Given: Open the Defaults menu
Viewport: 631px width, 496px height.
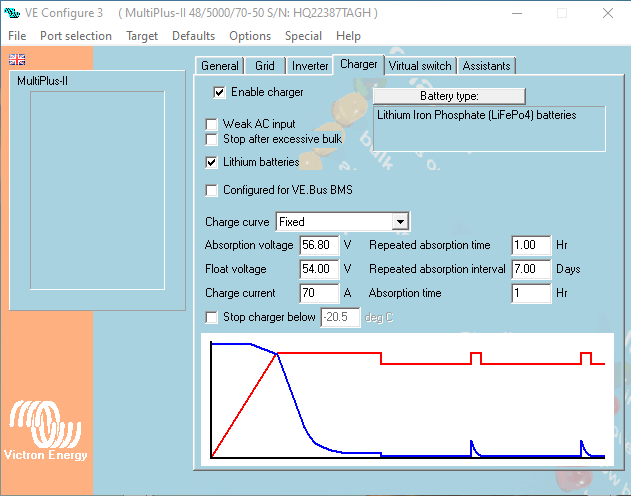Looking at the screenshot, I should pos(193,36).
